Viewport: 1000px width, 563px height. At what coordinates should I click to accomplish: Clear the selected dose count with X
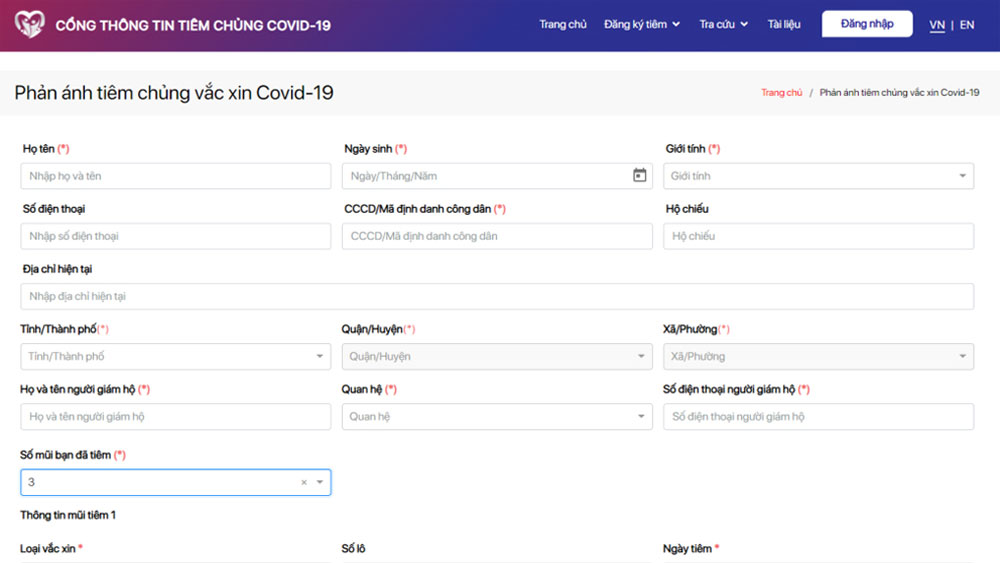(x=304, y=483)
